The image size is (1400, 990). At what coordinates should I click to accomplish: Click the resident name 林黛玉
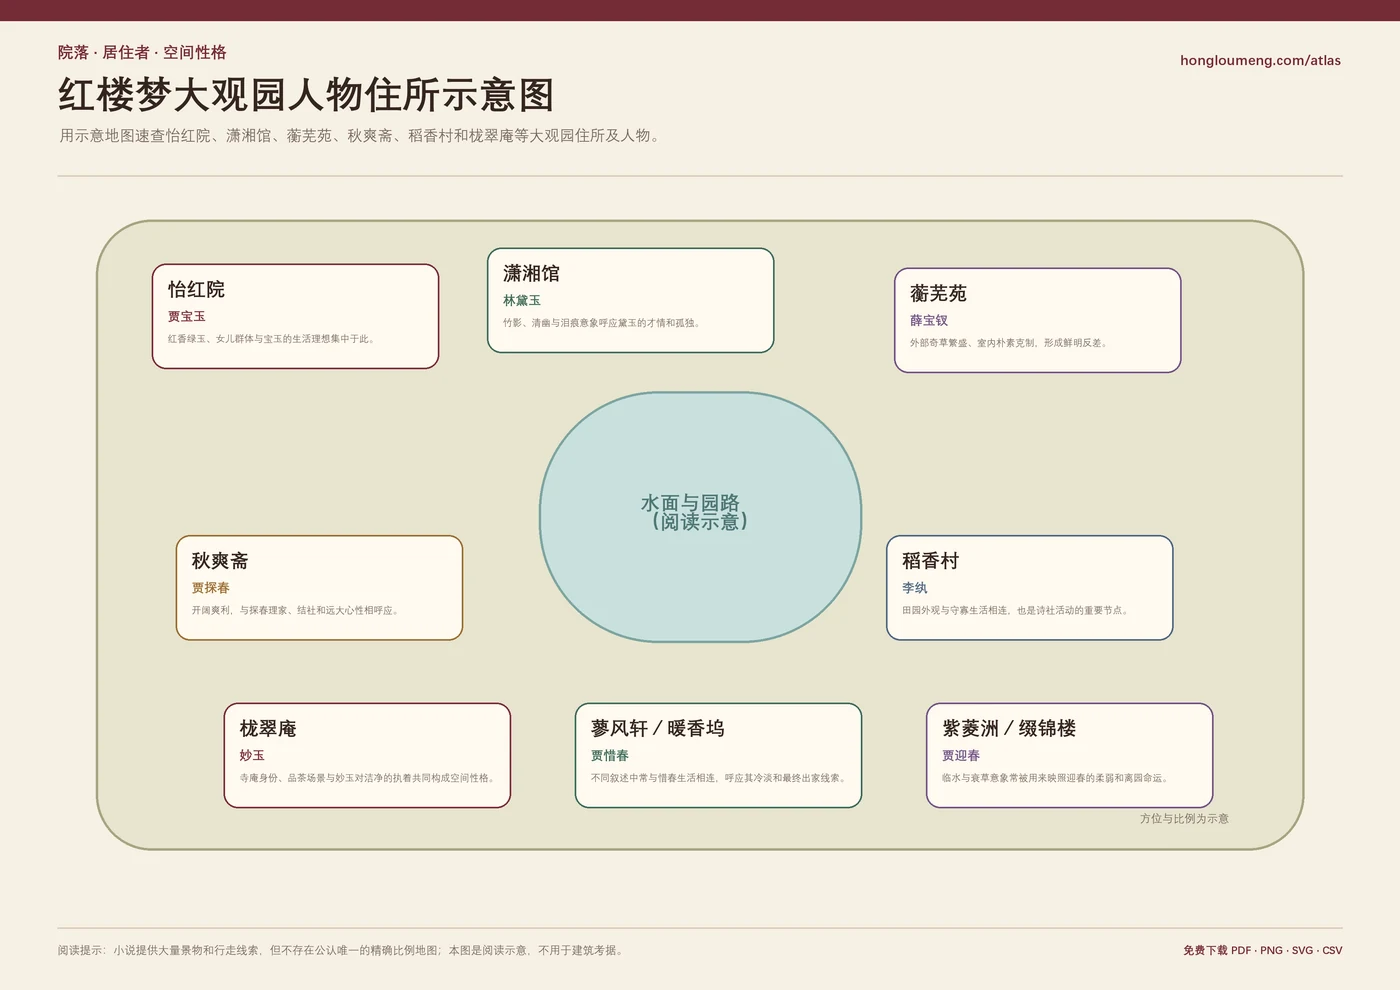tap(522, 300)
